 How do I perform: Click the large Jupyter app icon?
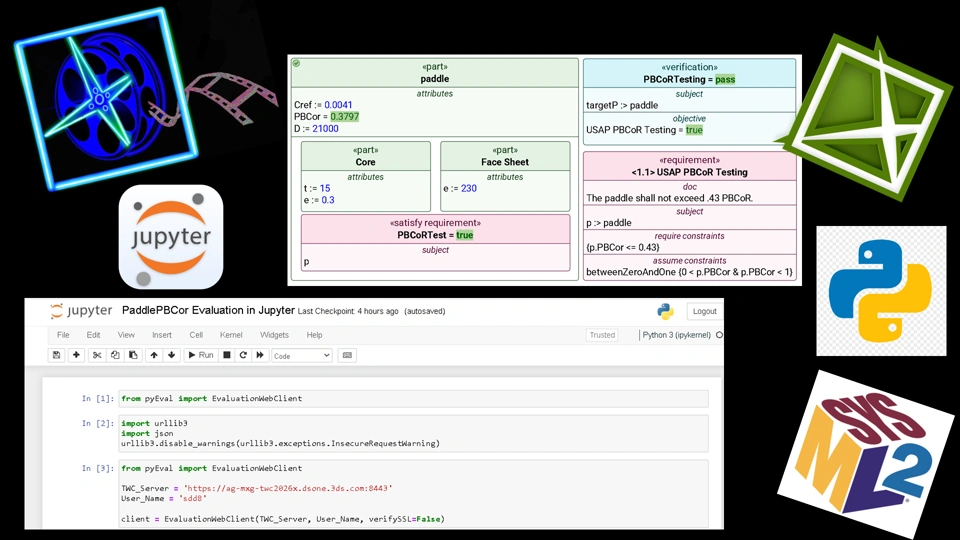(171, 237)
